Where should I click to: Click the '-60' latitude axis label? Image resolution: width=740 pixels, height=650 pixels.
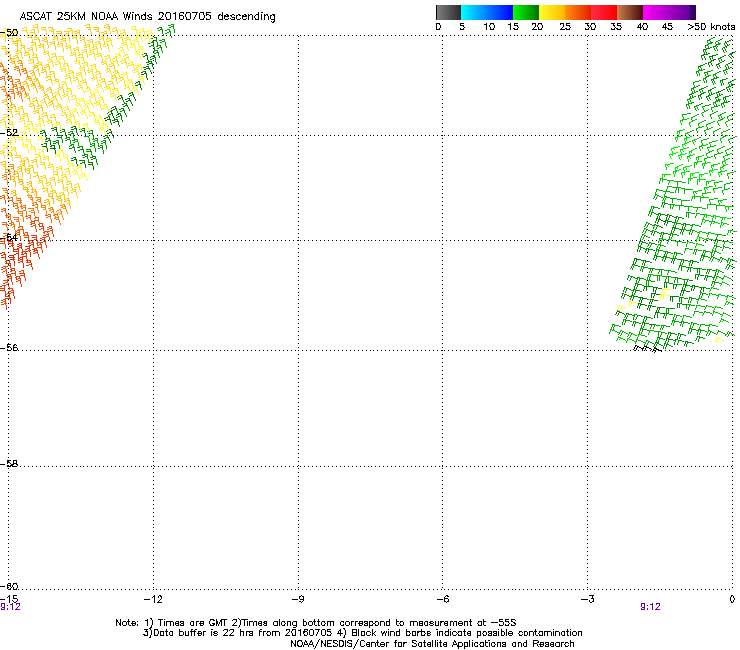[x=9, y=586]
